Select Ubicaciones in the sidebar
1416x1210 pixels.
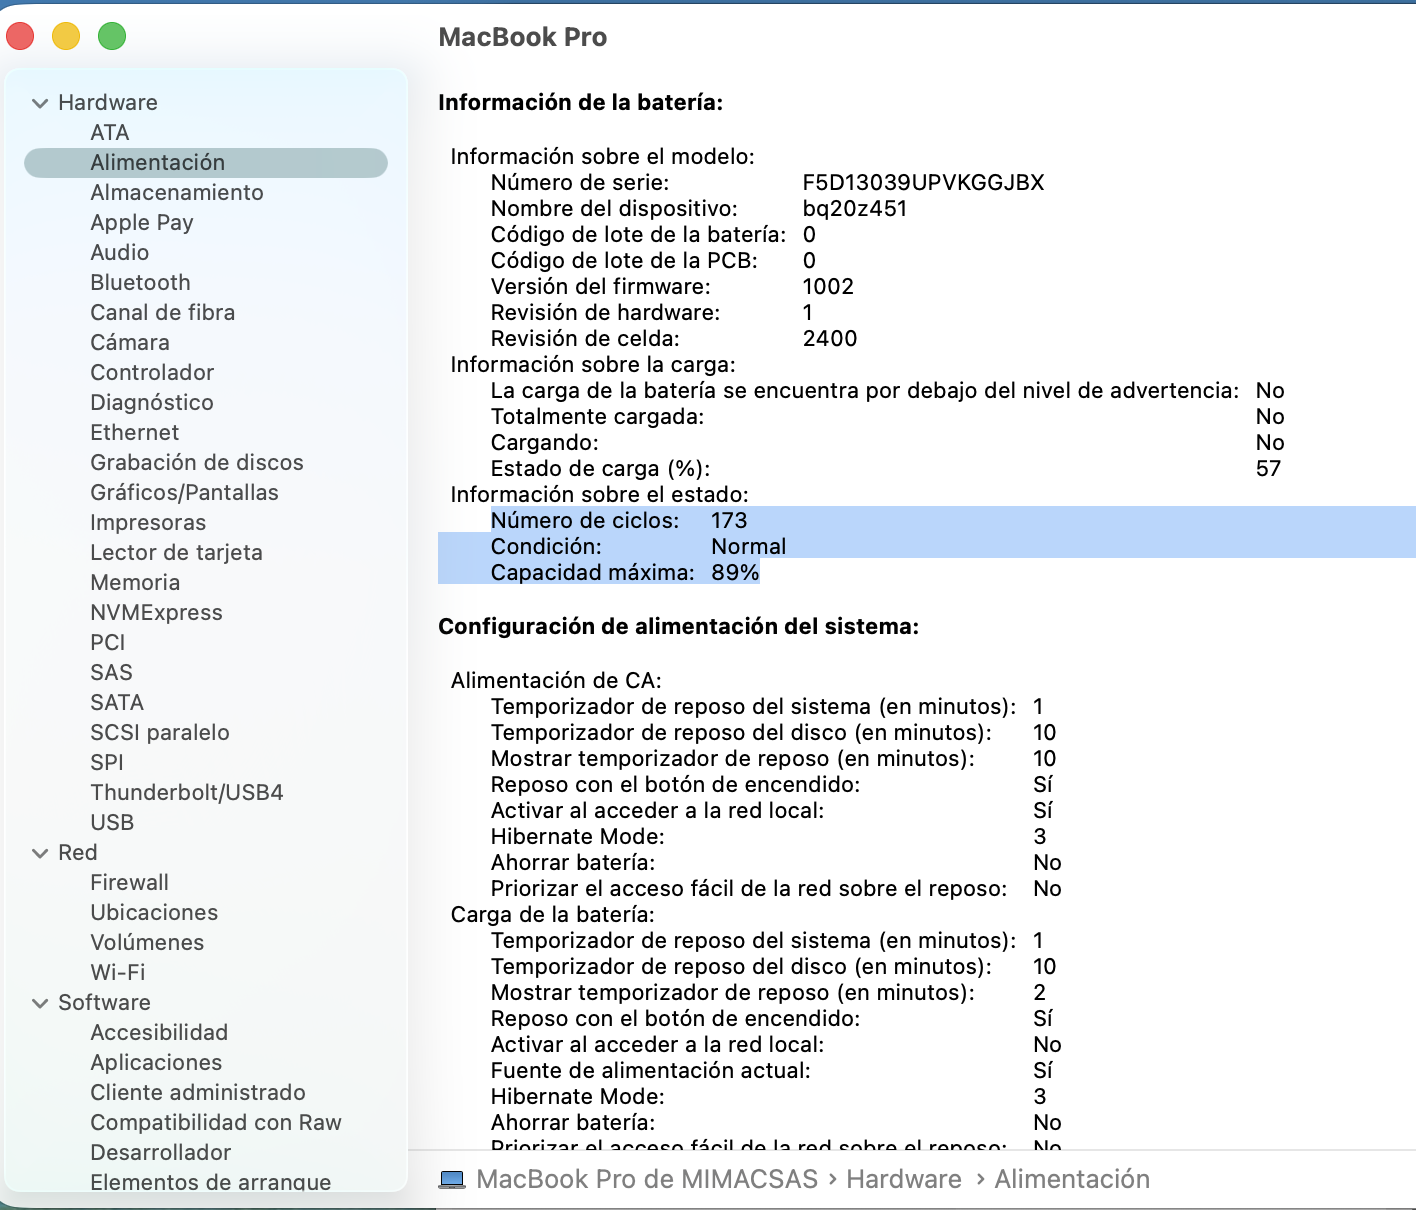click(x=154, y=913)
